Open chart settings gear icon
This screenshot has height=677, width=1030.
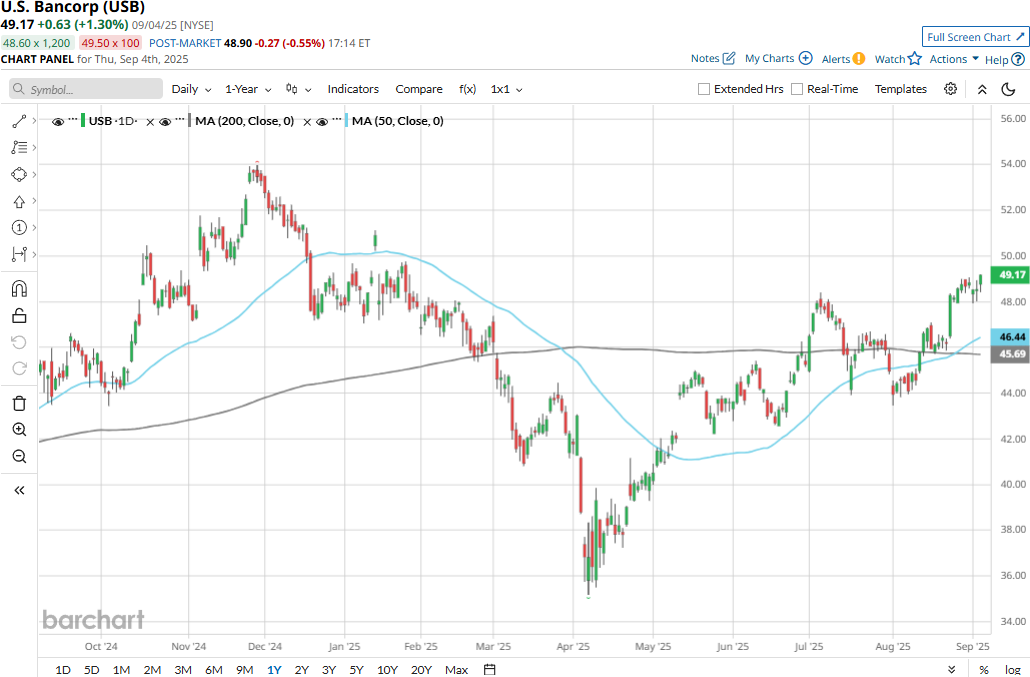951,89
